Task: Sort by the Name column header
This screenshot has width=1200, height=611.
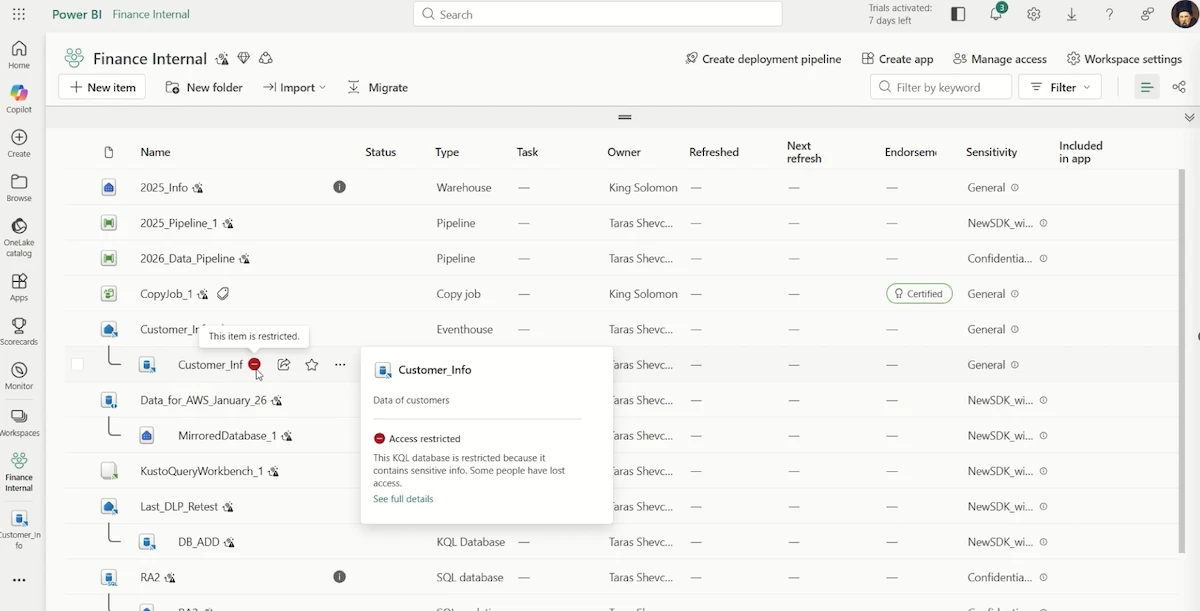Action: [x=155, y=152]
